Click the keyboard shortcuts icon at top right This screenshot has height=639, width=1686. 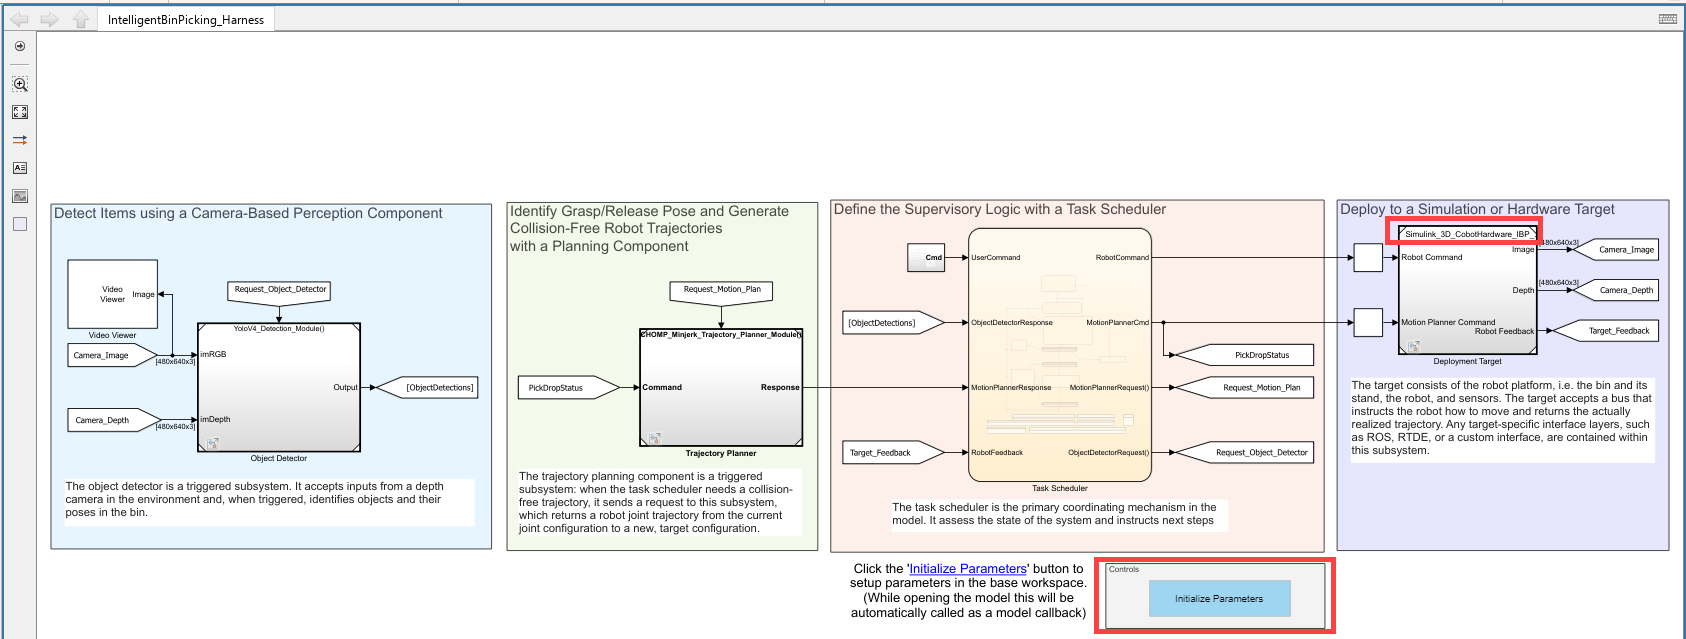[1667, 19]
